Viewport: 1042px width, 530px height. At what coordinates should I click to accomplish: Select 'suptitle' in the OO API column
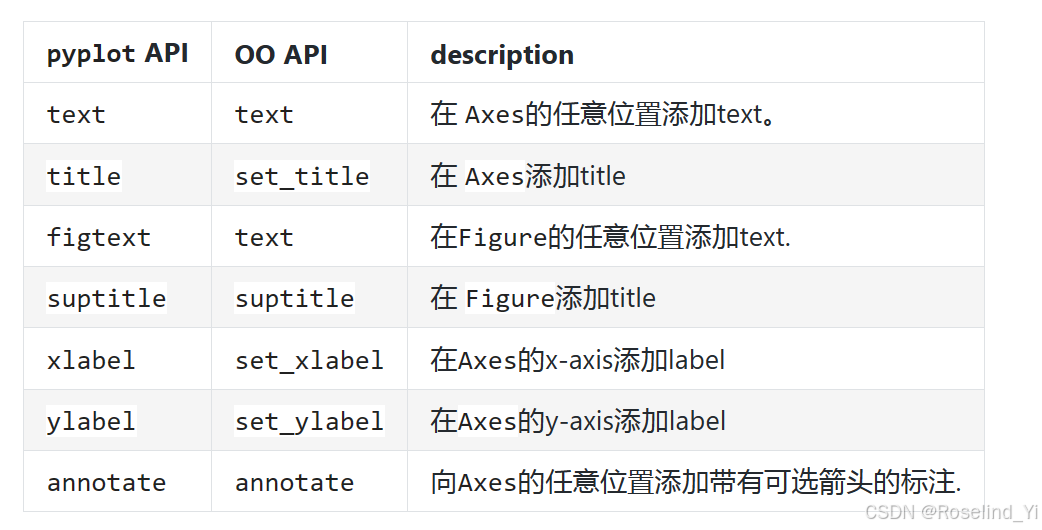click(294, 298)
